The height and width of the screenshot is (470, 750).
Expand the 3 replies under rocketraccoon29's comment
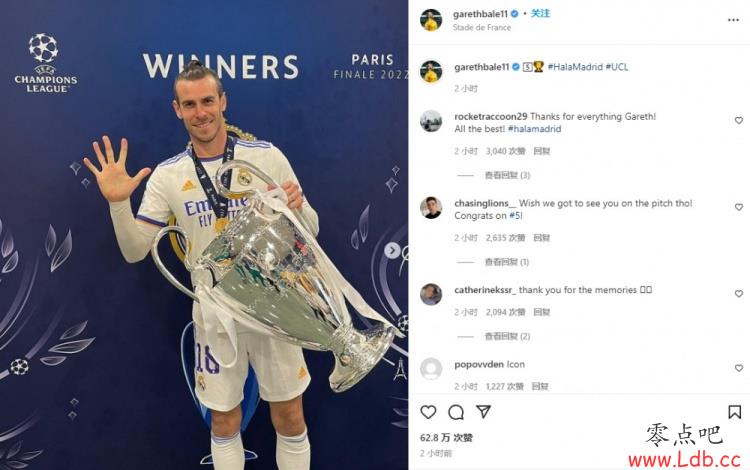point(507,175)
